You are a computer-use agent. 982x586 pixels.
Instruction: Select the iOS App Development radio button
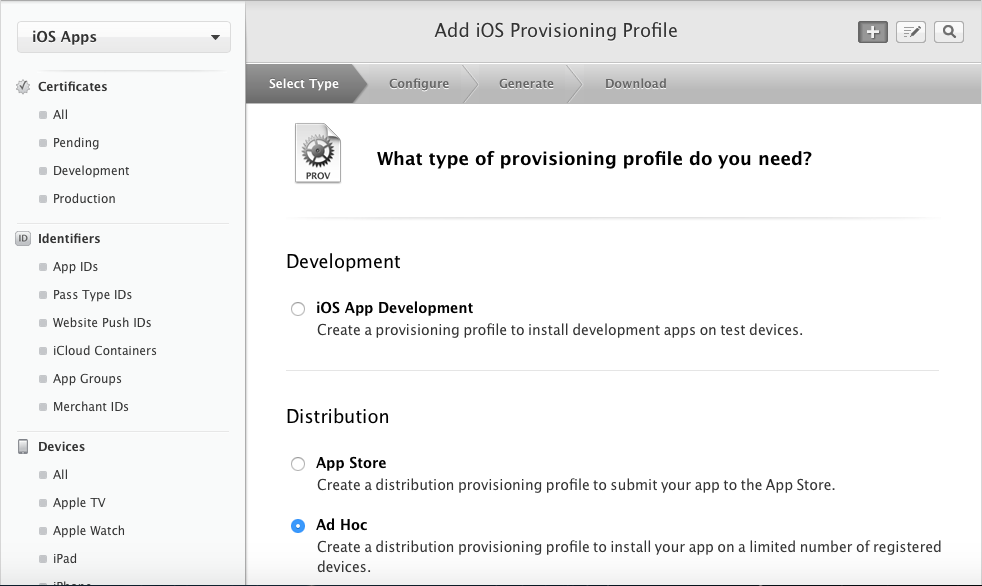[298, 309]
